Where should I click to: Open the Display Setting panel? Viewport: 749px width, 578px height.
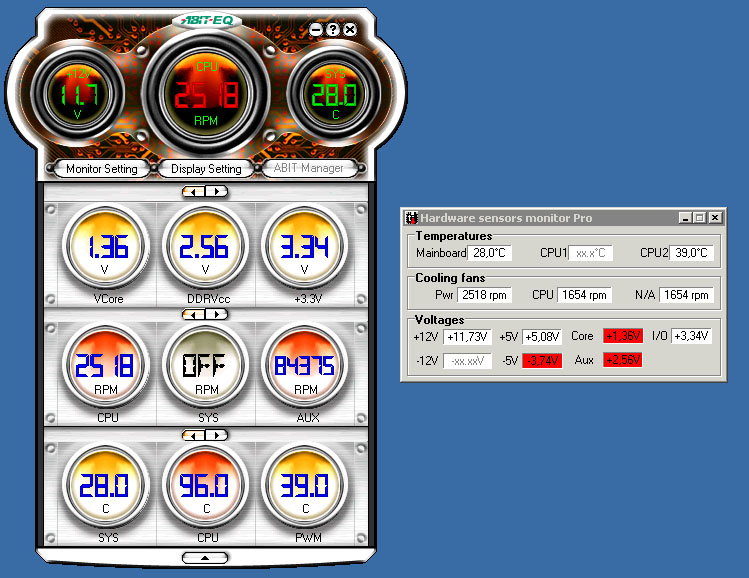[x=206, y=169]
